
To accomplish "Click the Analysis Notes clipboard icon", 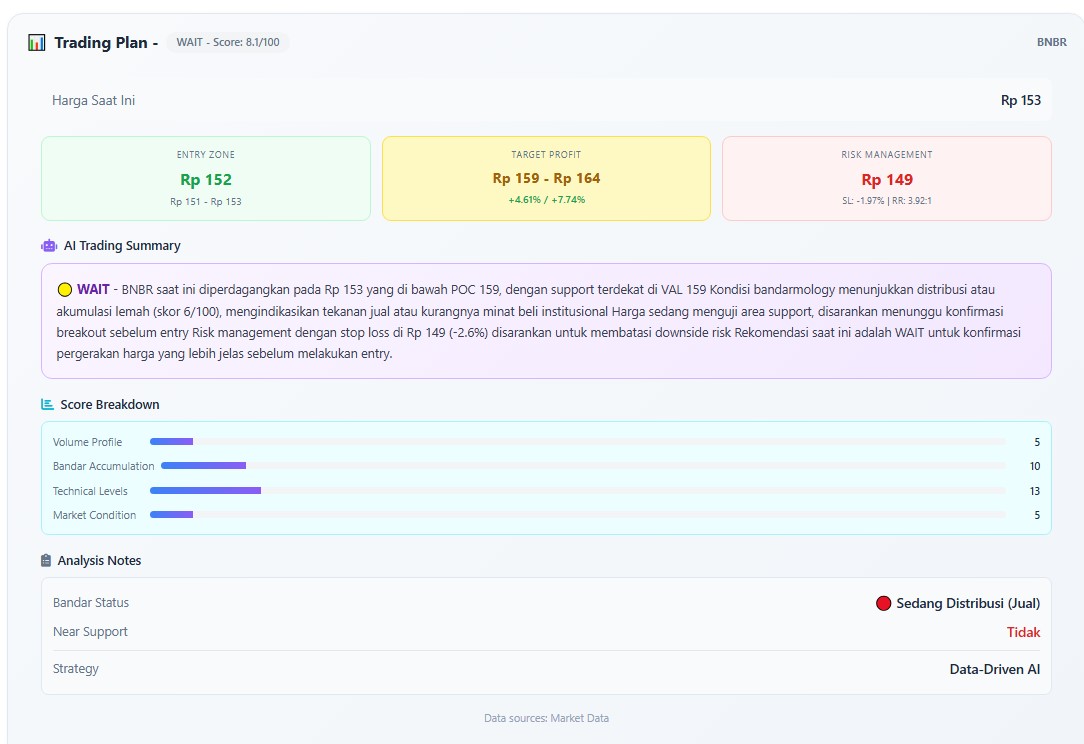I will click(x=46, y=560).
